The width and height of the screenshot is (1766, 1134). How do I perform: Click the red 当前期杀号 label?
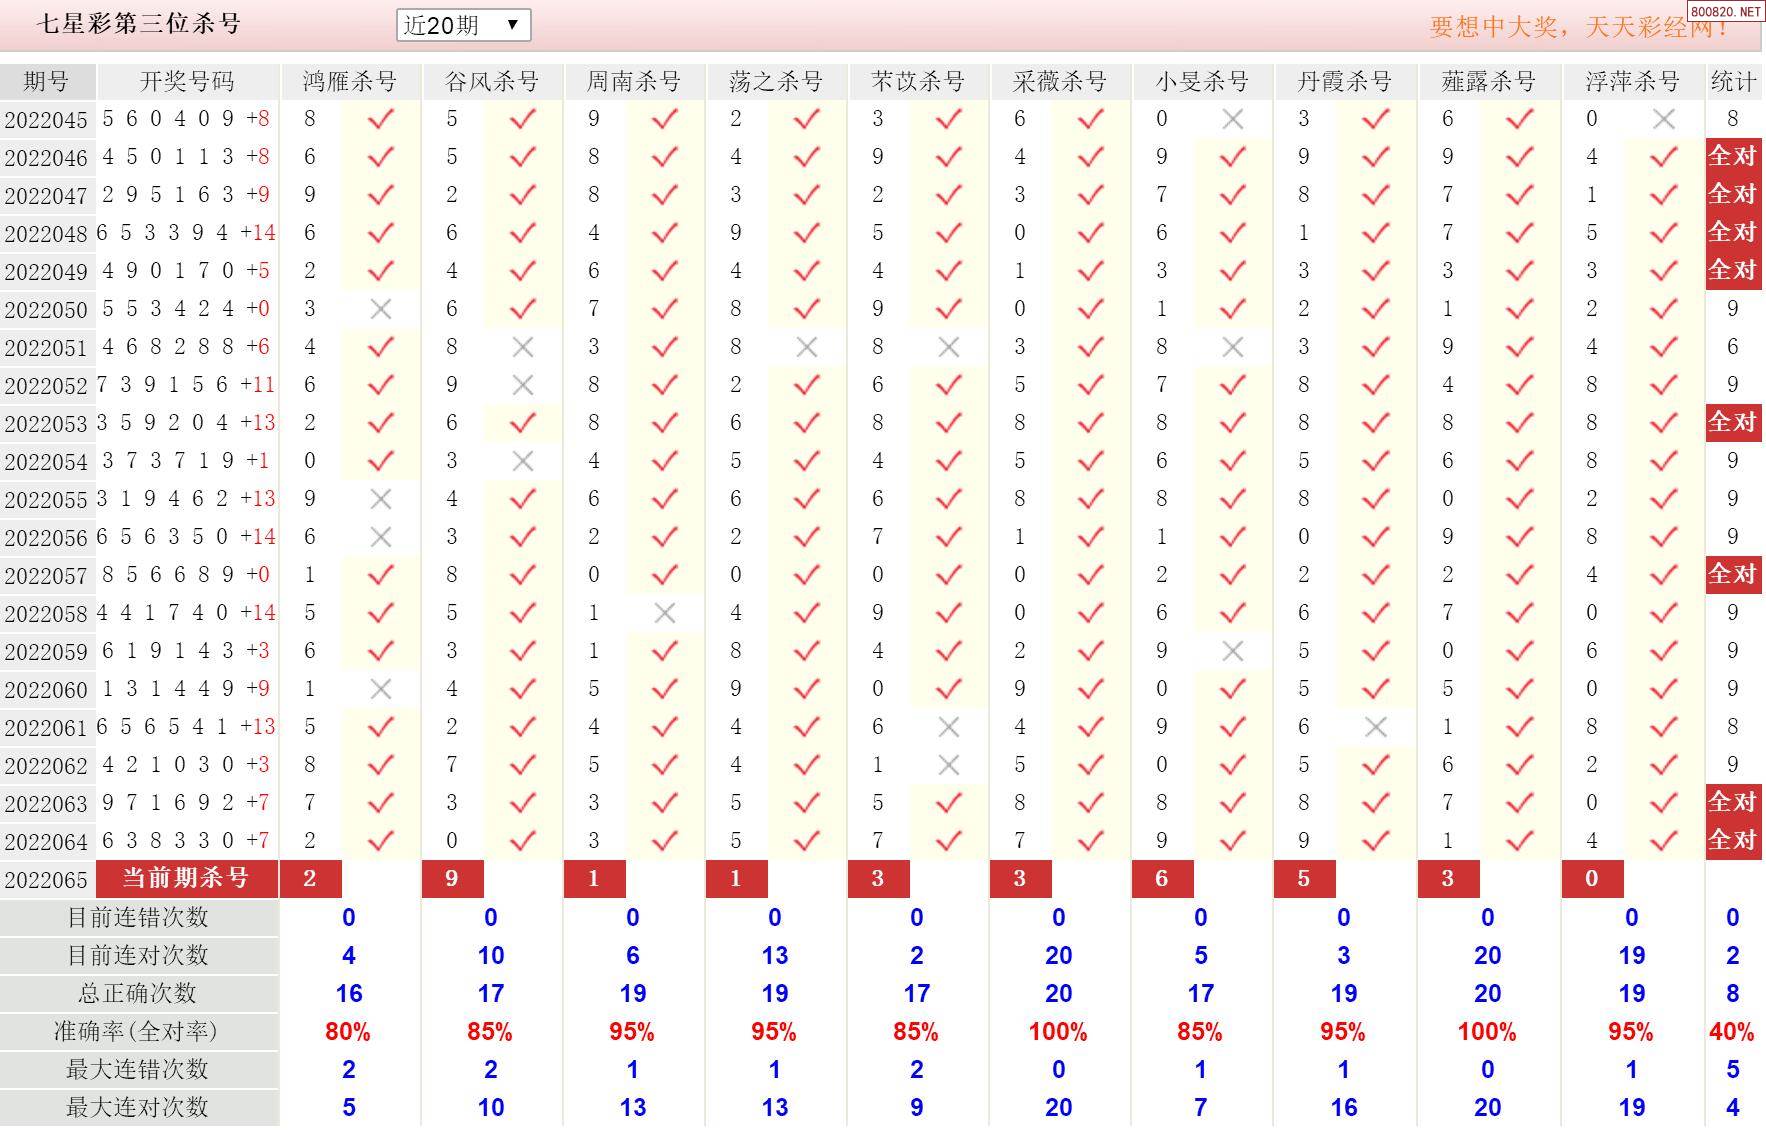187,879
